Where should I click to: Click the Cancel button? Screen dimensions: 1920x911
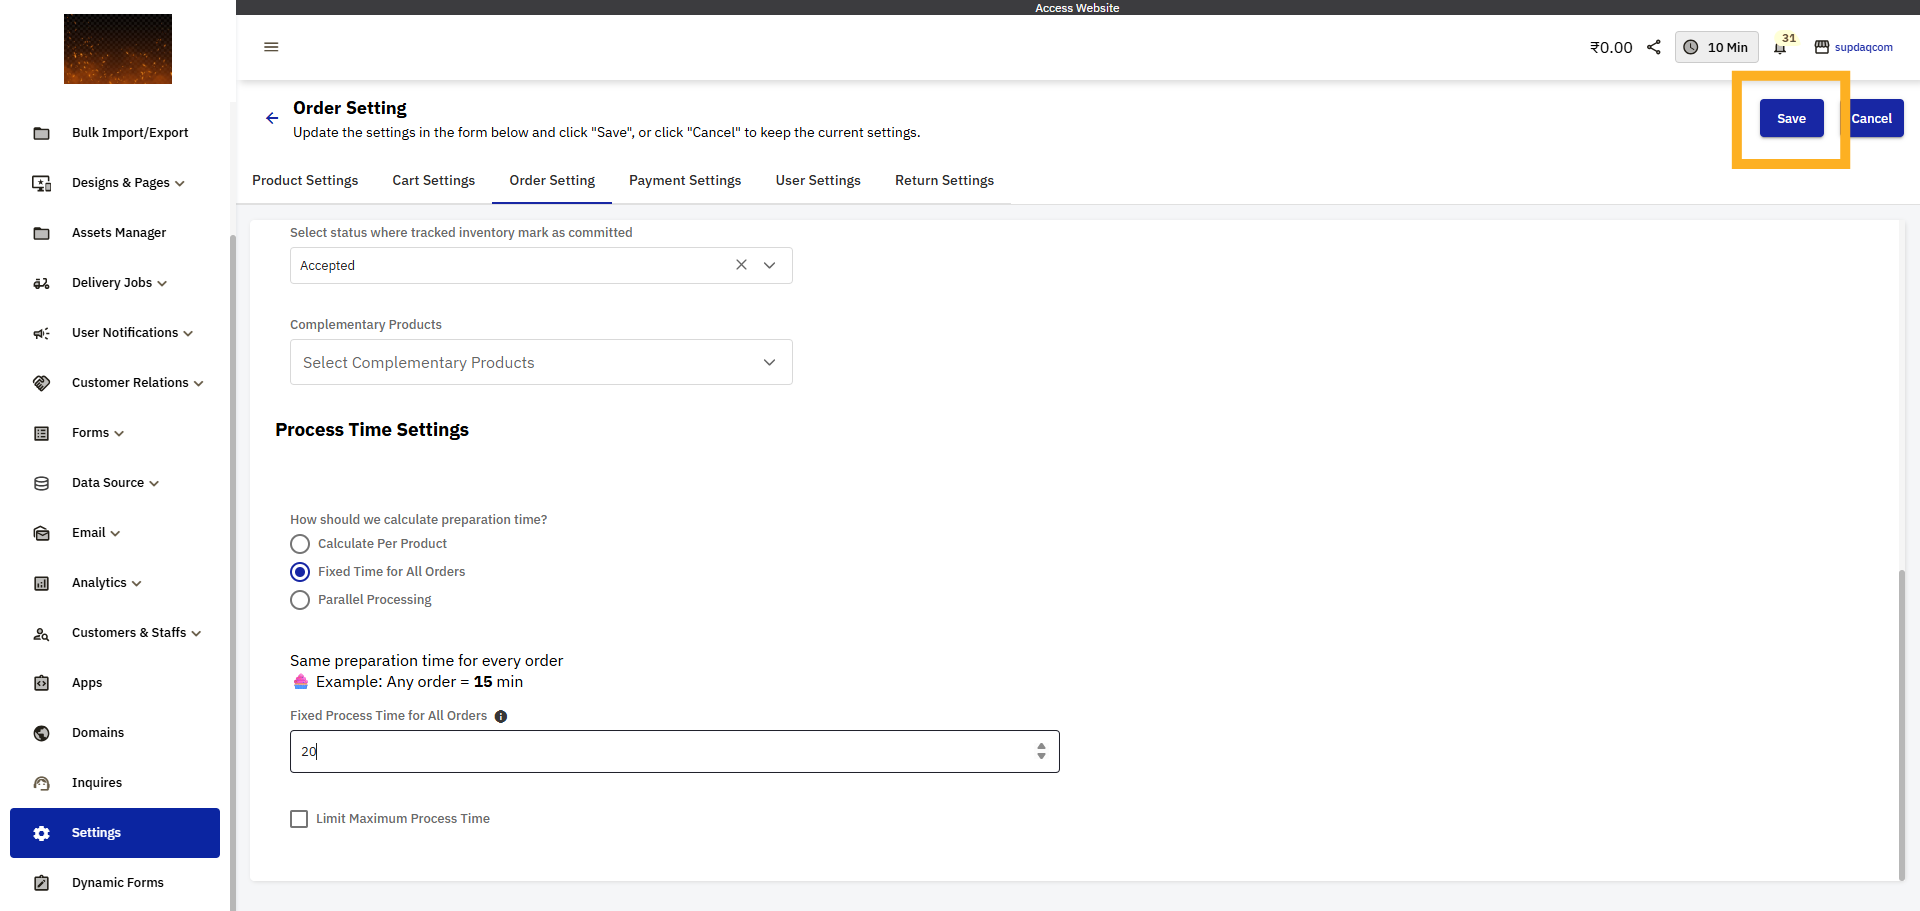(x=1874, y=118)
